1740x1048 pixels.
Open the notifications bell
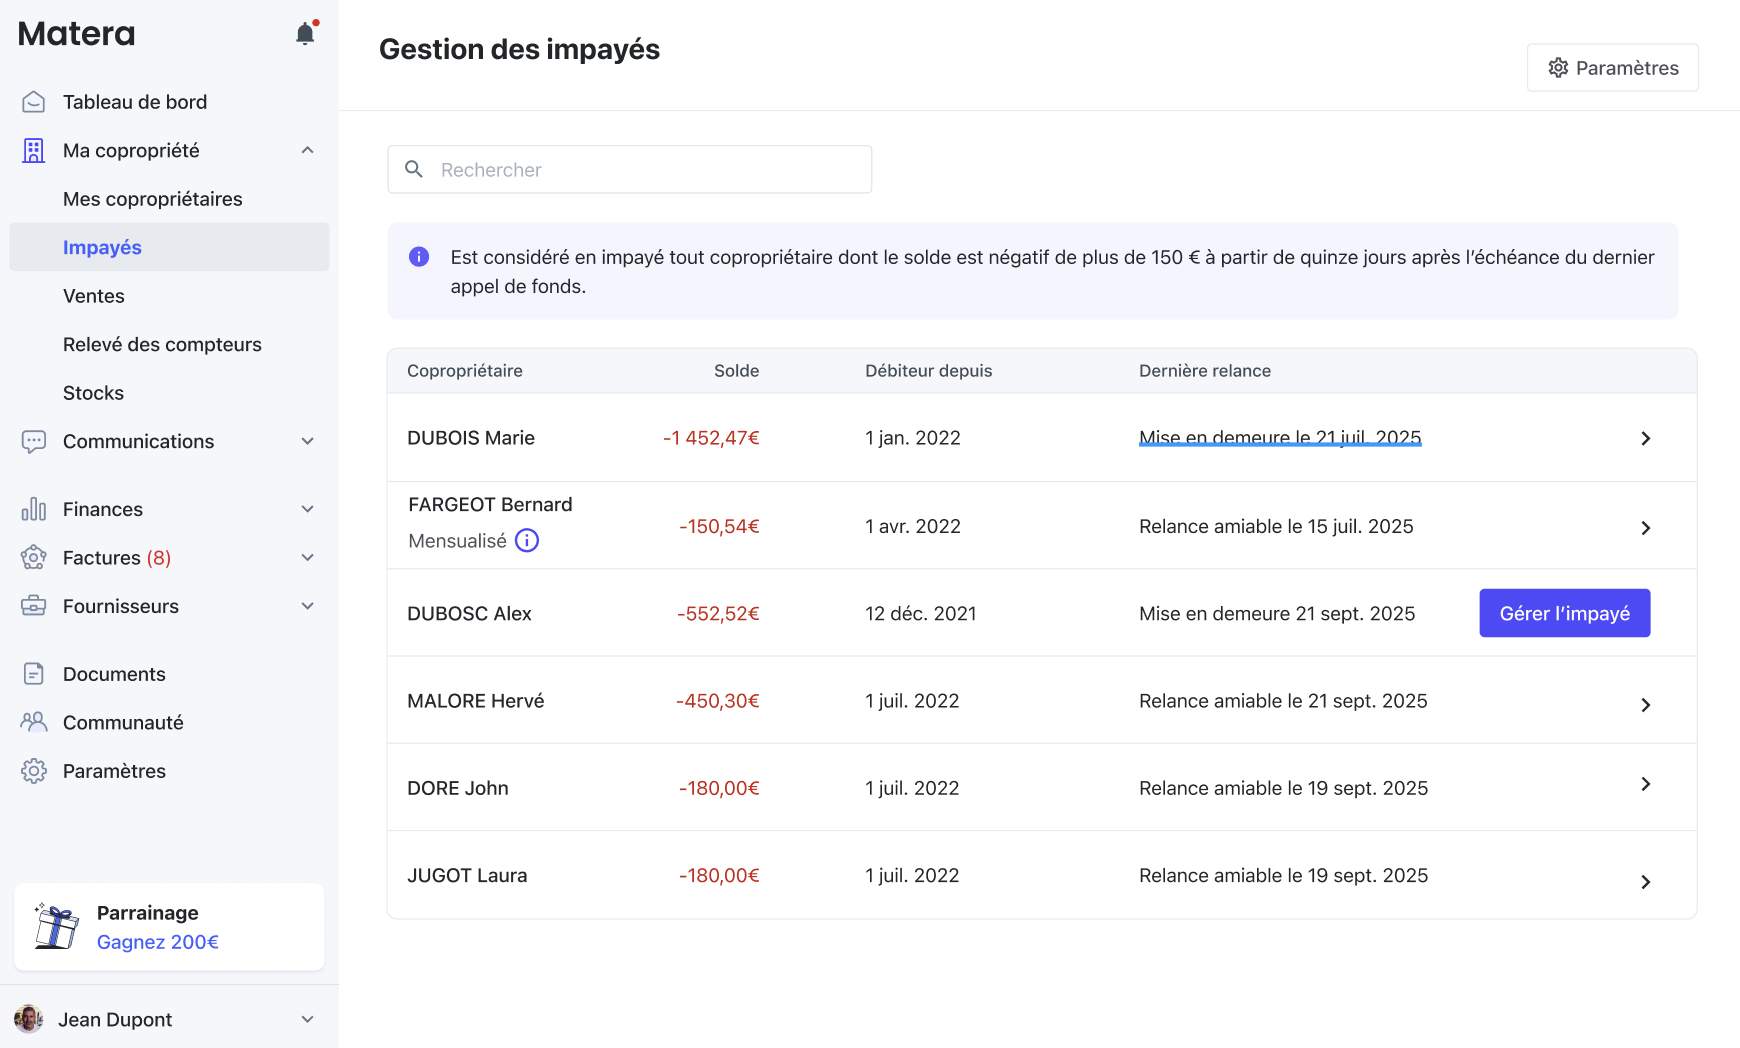305,34
